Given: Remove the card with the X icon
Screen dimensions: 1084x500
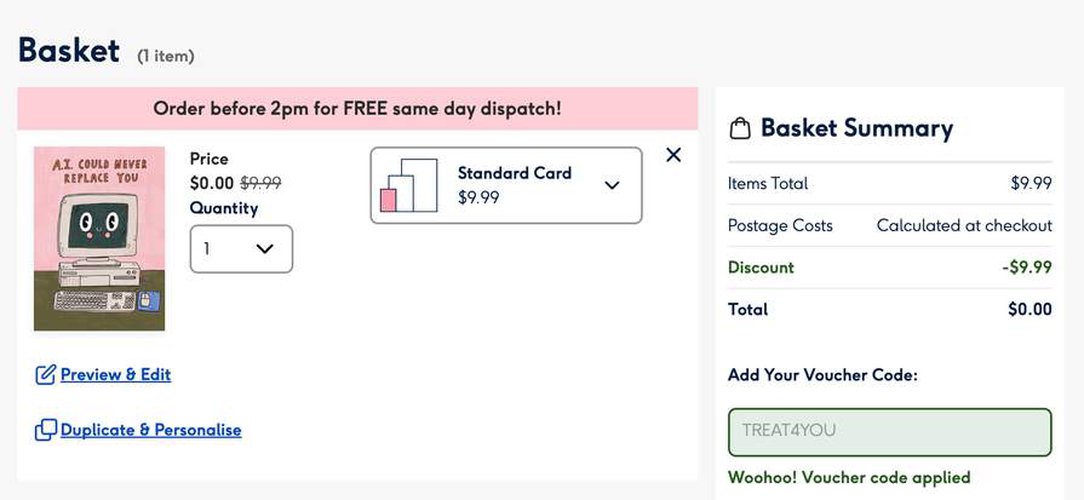Looking at the screenshot, I should 673,155.
